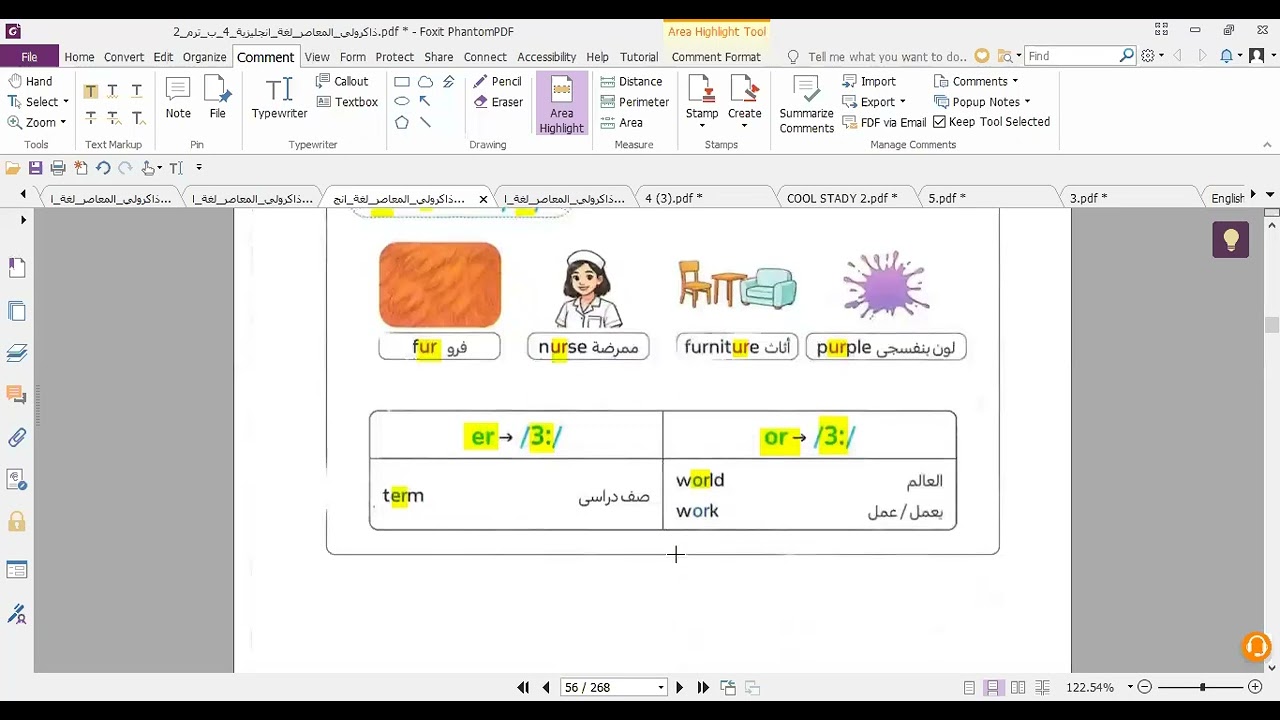Choose the Polygon drawing tool
1280x720 pixels.
click(x=402, y=122)
